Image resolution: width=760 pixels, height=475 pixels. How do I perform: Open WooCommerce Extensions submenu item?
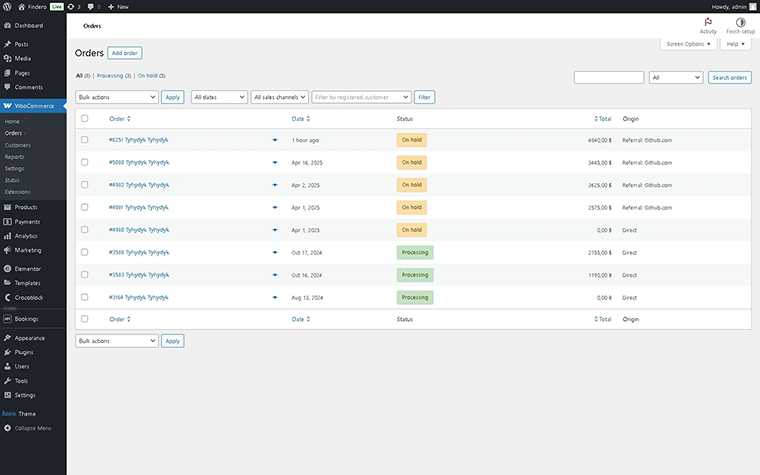click(17, 192)
